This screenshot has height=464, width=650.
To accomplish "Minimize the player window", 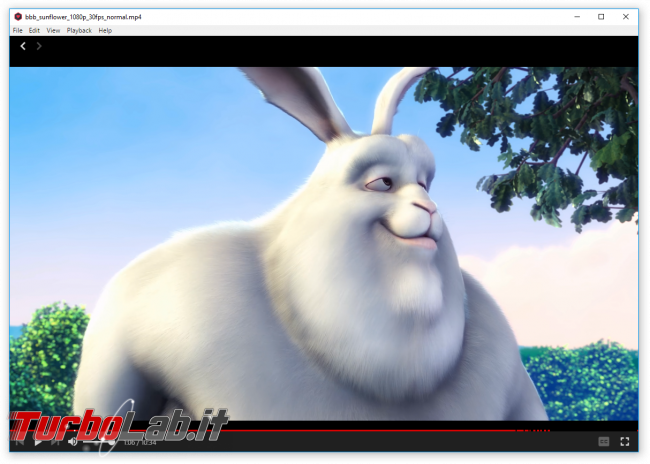I will (x=577, y=17).
